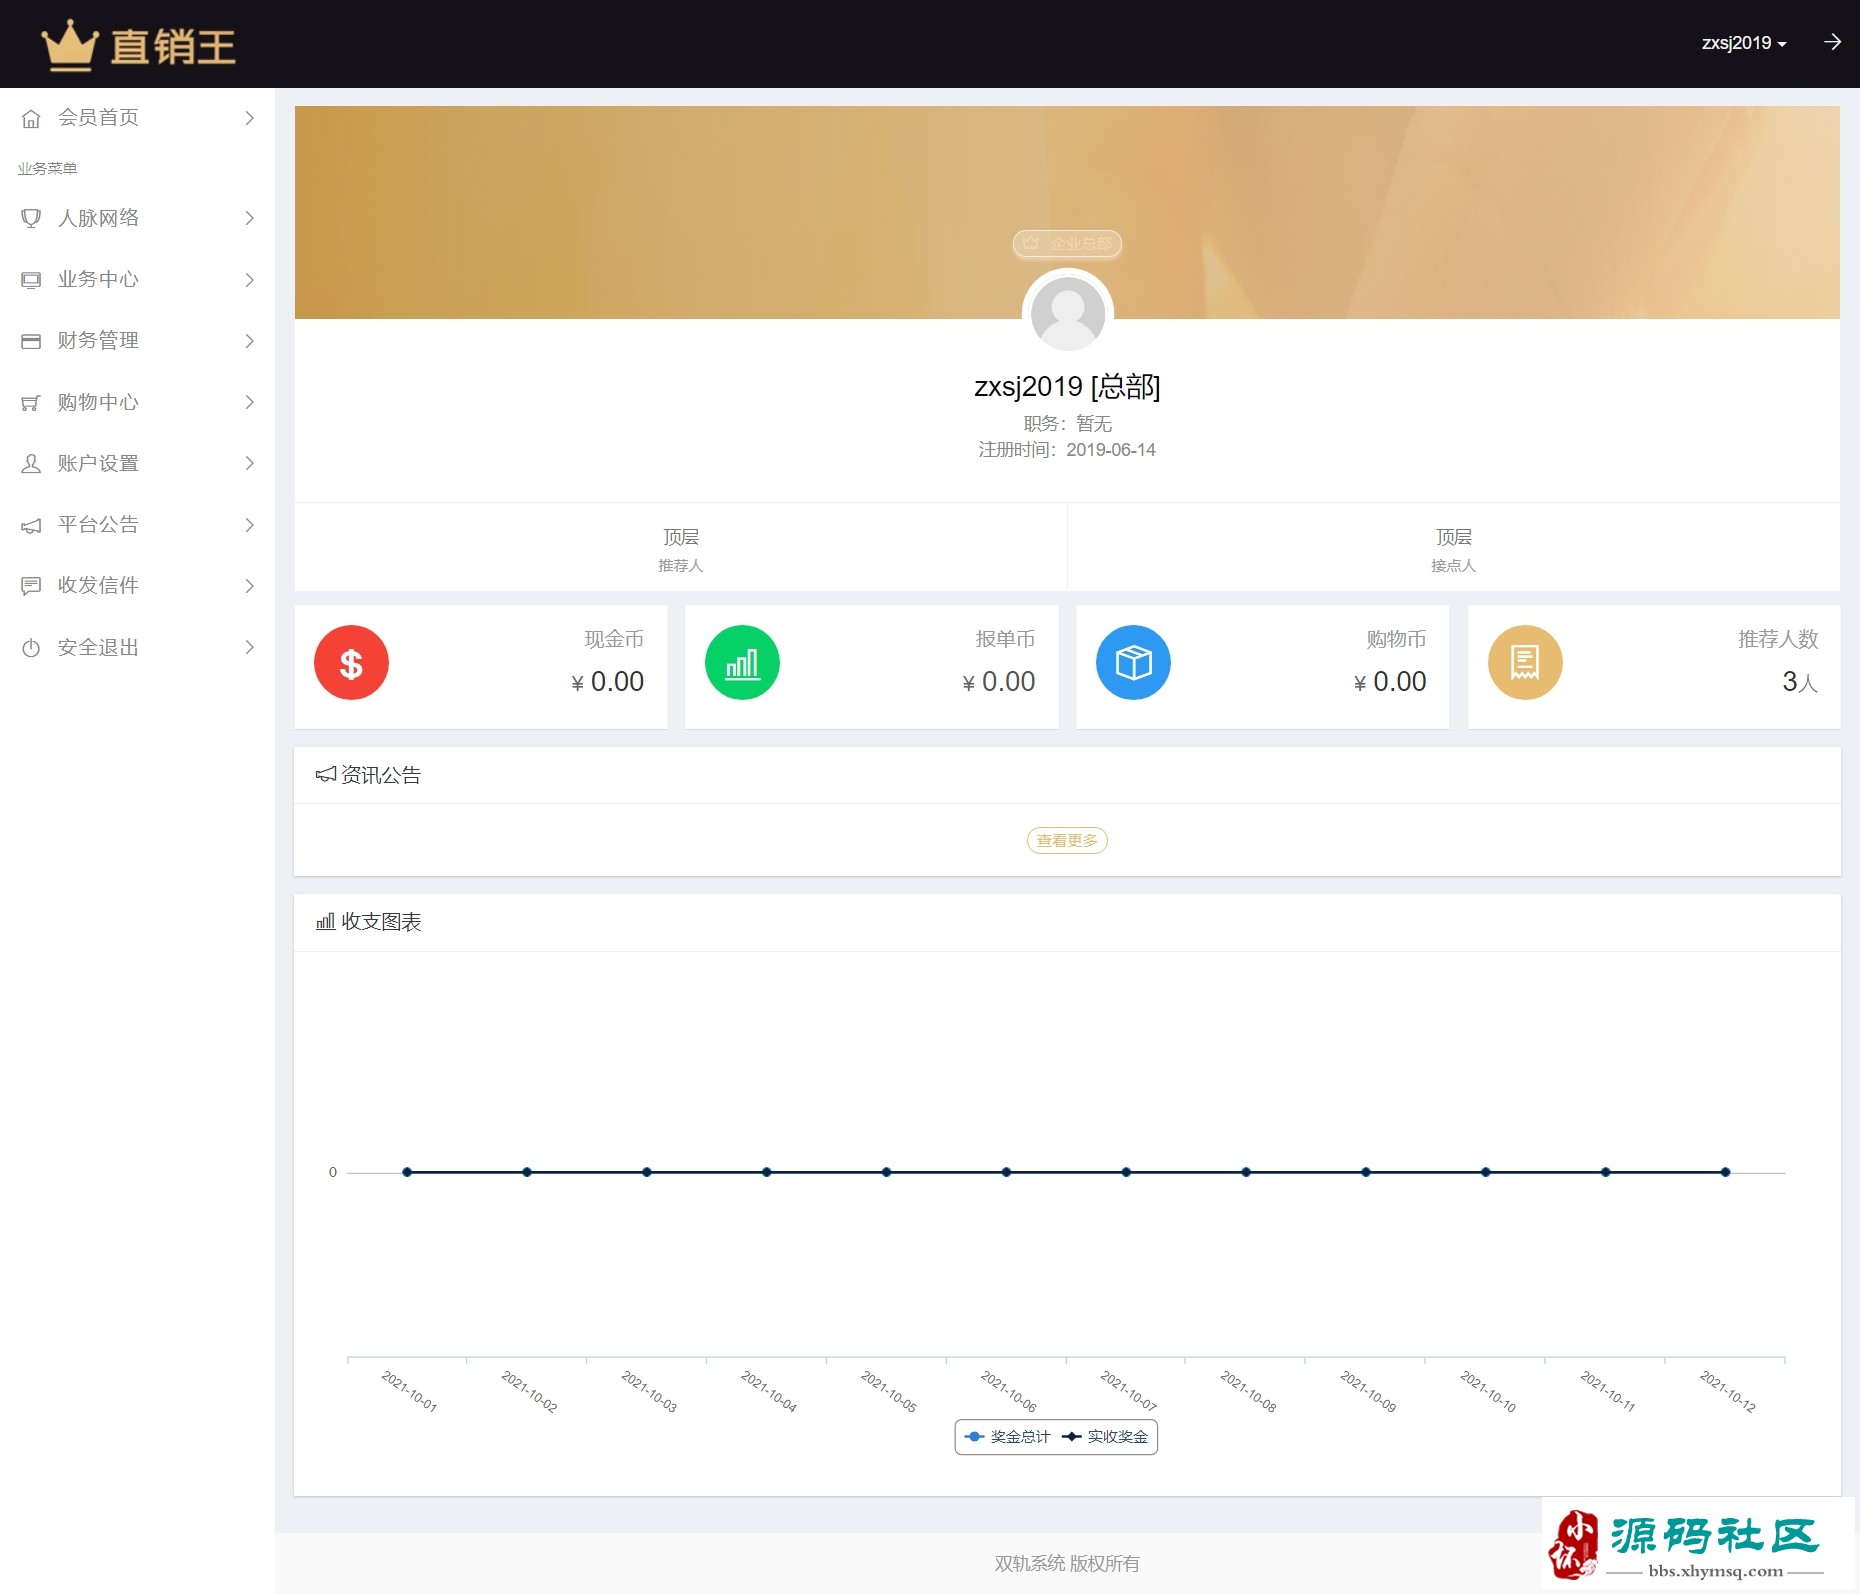Click the arrow icon at top right
Image resolution: width=1860 pixels, height=1594 pixels.
point(1832,42)
